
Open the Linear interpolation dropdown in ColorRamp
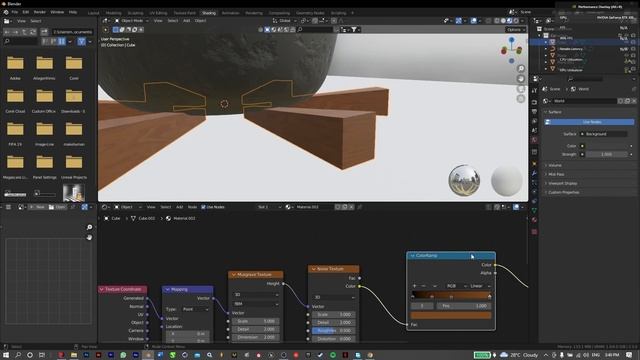pos(480,286)
